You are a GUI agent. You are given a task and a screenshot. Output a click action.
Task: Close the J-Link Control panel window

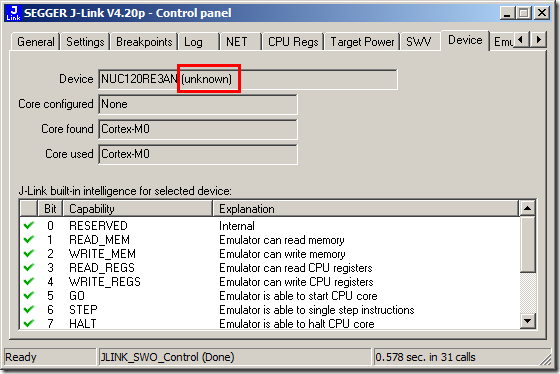542,14
